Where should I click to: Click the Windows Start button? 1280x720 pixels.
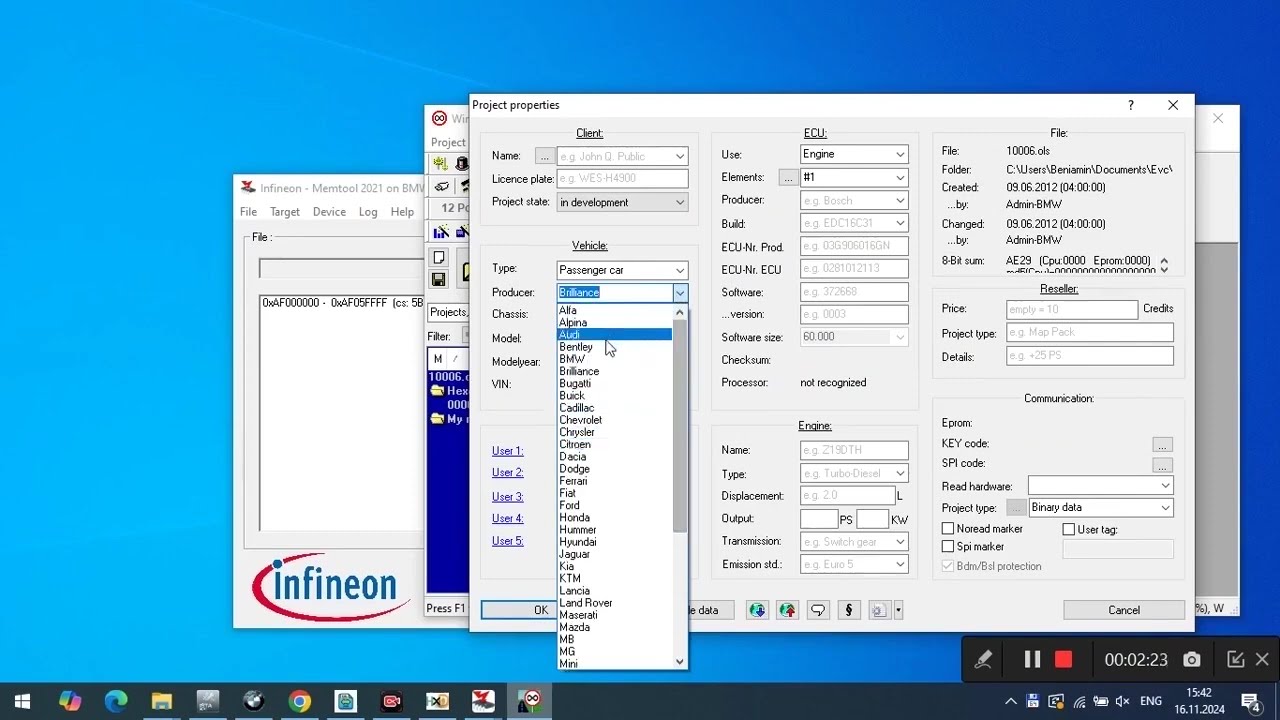(x=22, y=701)
